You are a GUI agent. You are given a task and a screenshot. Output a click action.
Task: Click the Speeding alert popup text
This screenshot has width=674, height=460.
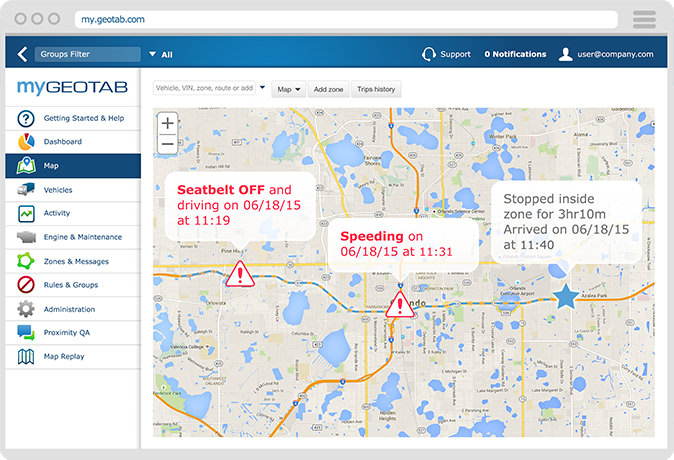396,244
